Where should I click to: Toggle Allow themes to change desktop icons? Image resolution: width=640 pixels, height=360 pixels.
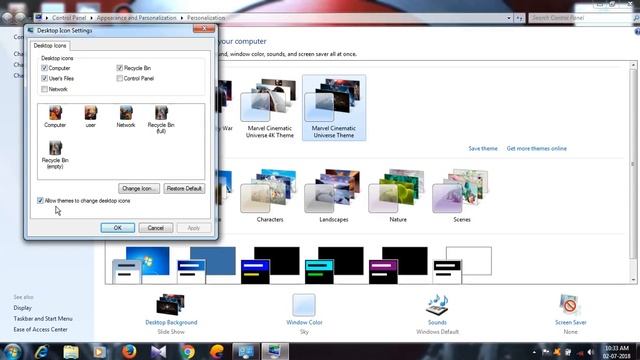point(40,200)
